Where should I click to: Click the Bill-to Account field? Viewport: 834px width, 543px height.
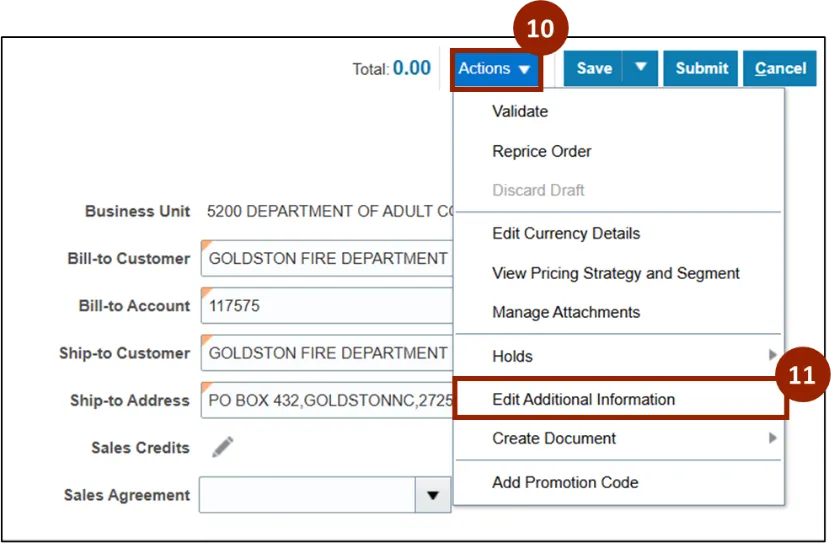coord(327,306)
